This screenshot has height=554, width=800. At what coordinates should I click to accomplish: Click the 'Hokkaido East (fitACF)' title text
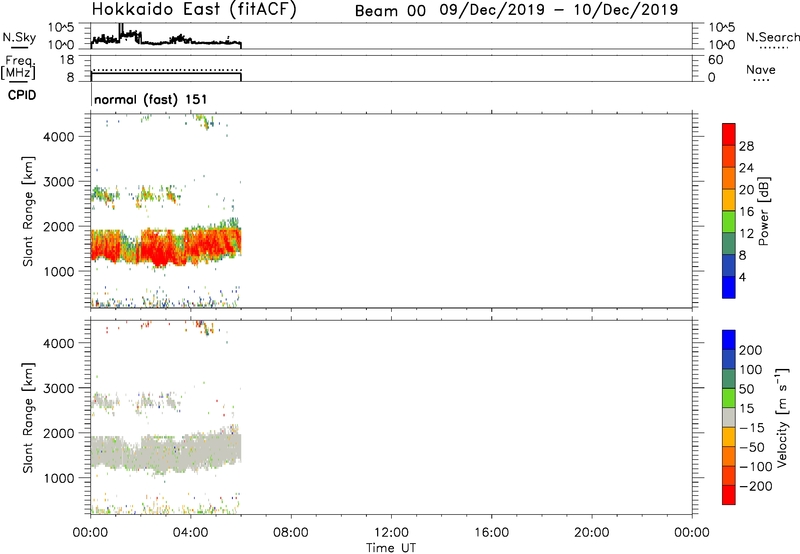point(194,9)
